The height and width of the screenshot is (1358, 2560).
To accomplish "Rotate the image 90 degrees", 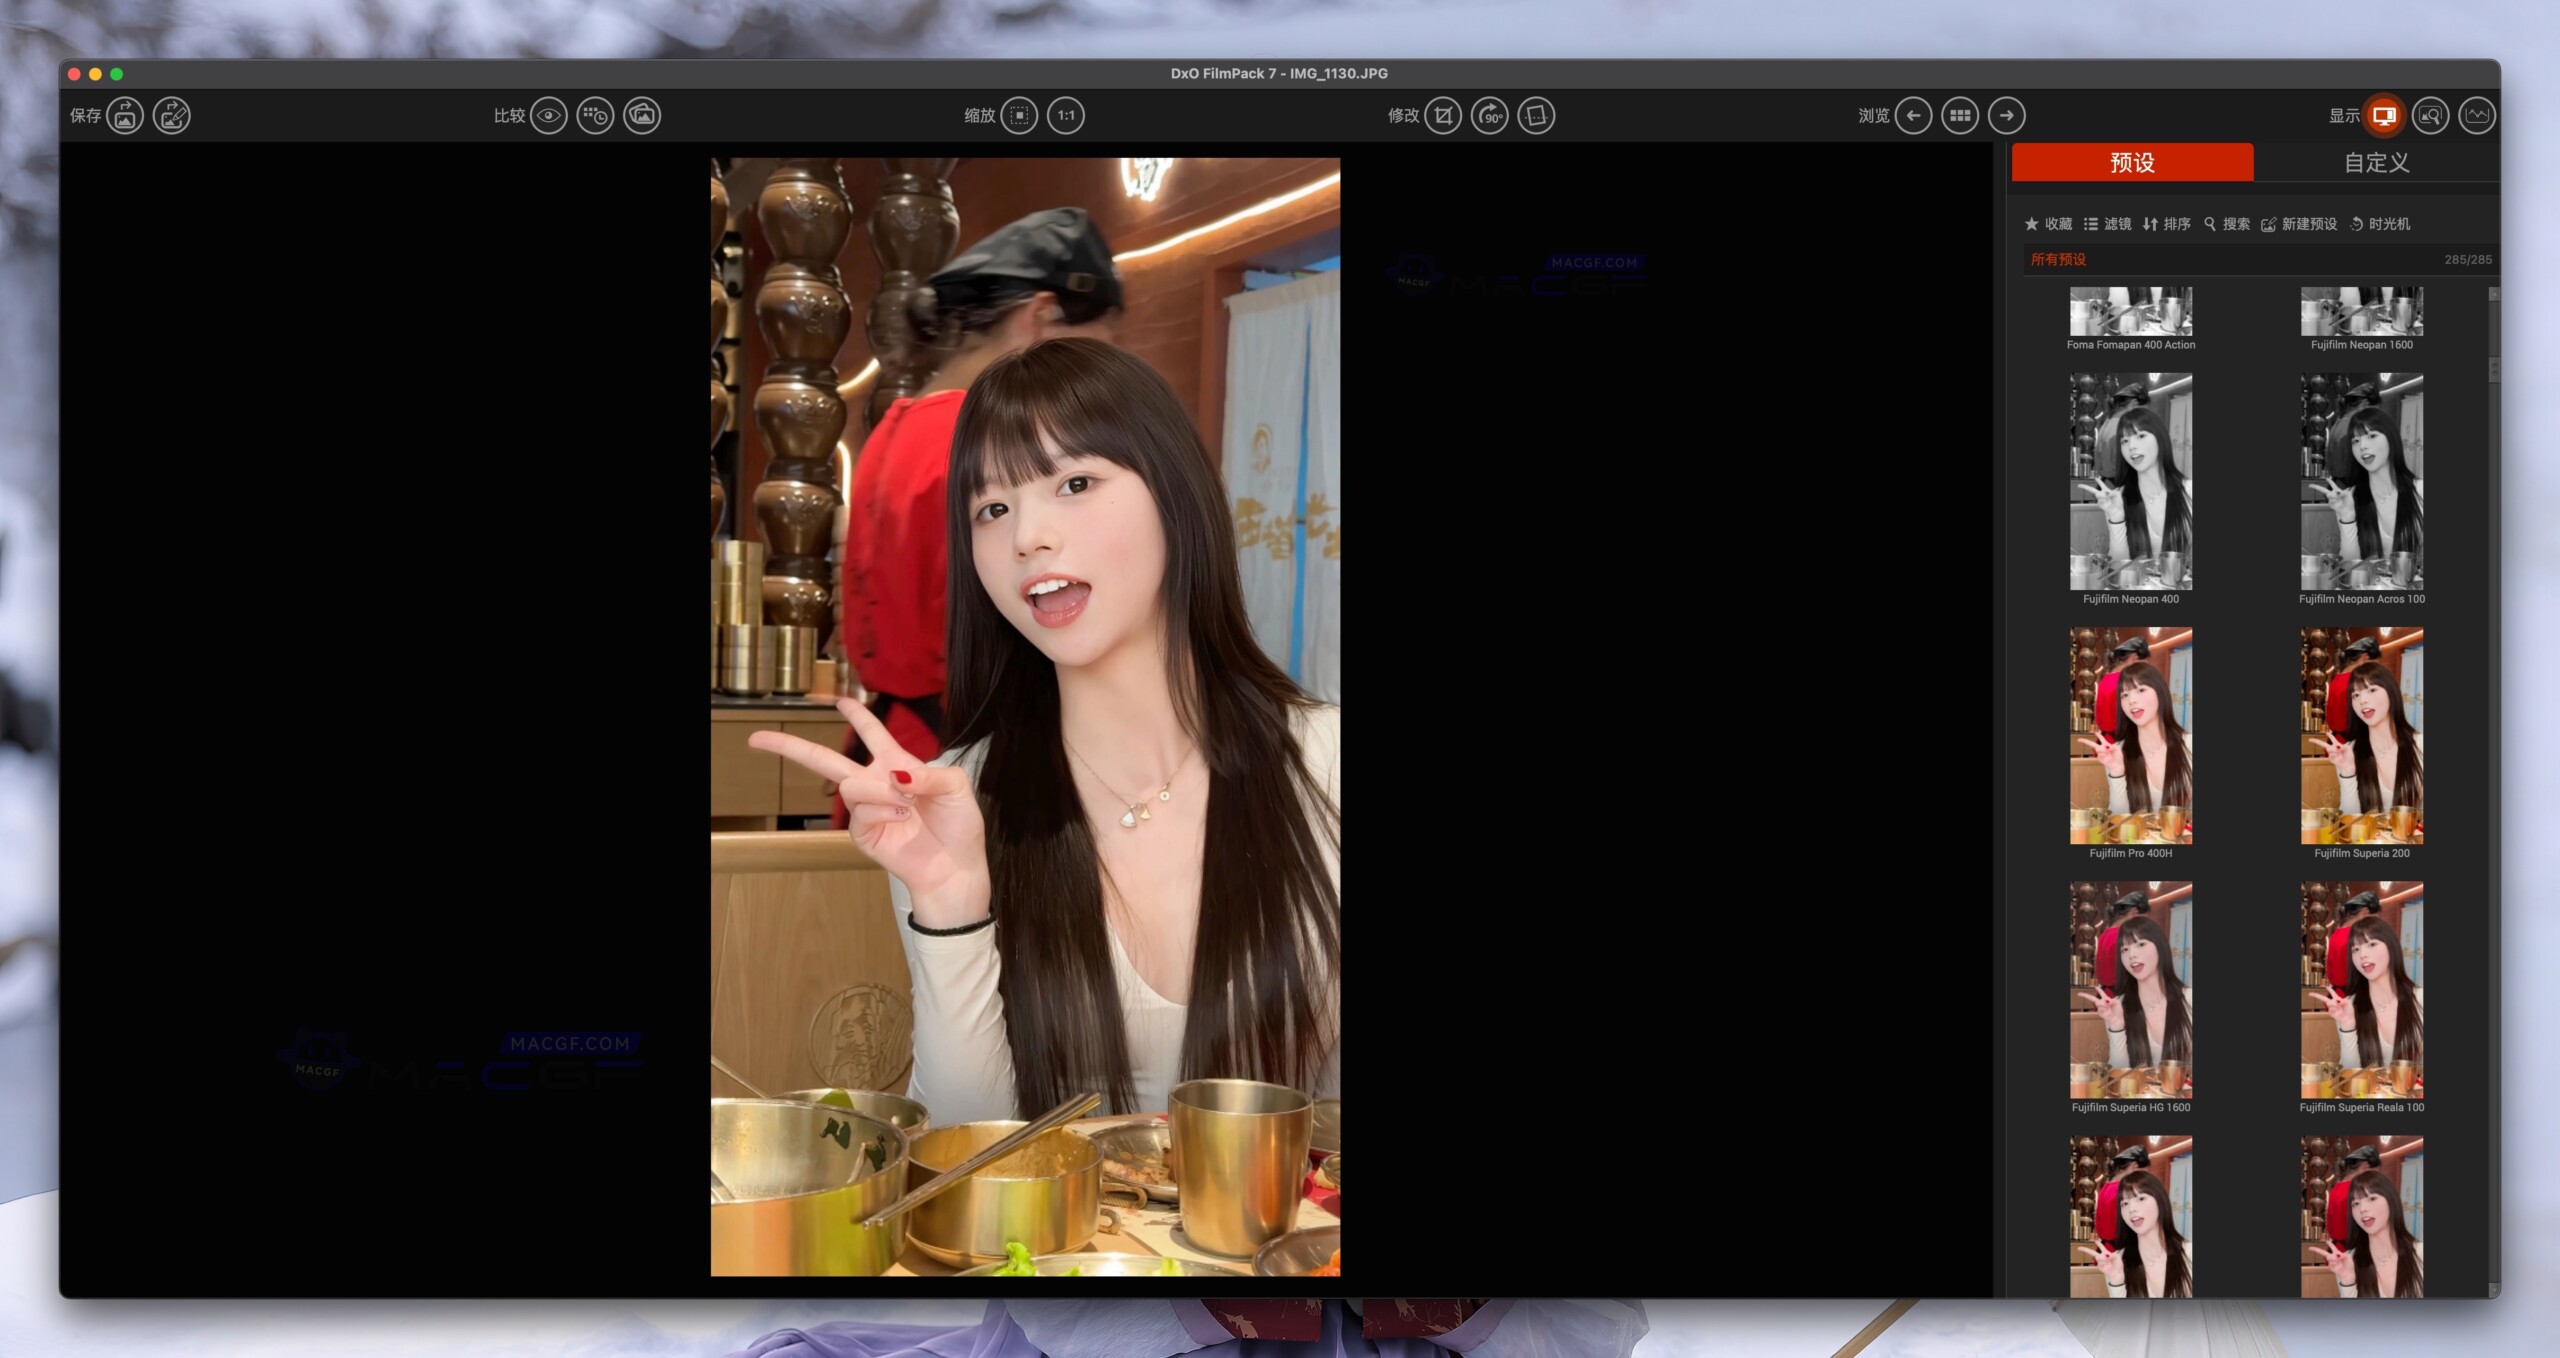I will coord(1490,115).
